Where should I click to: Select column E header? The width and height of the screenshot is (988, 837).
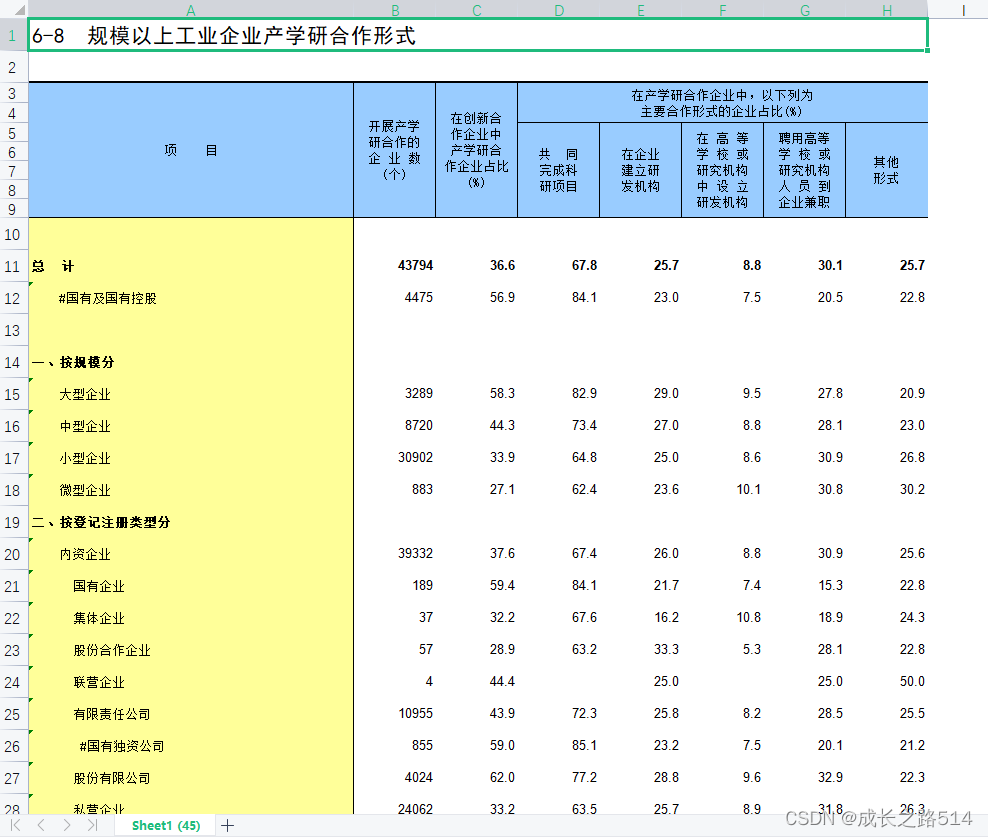point(640,9)
